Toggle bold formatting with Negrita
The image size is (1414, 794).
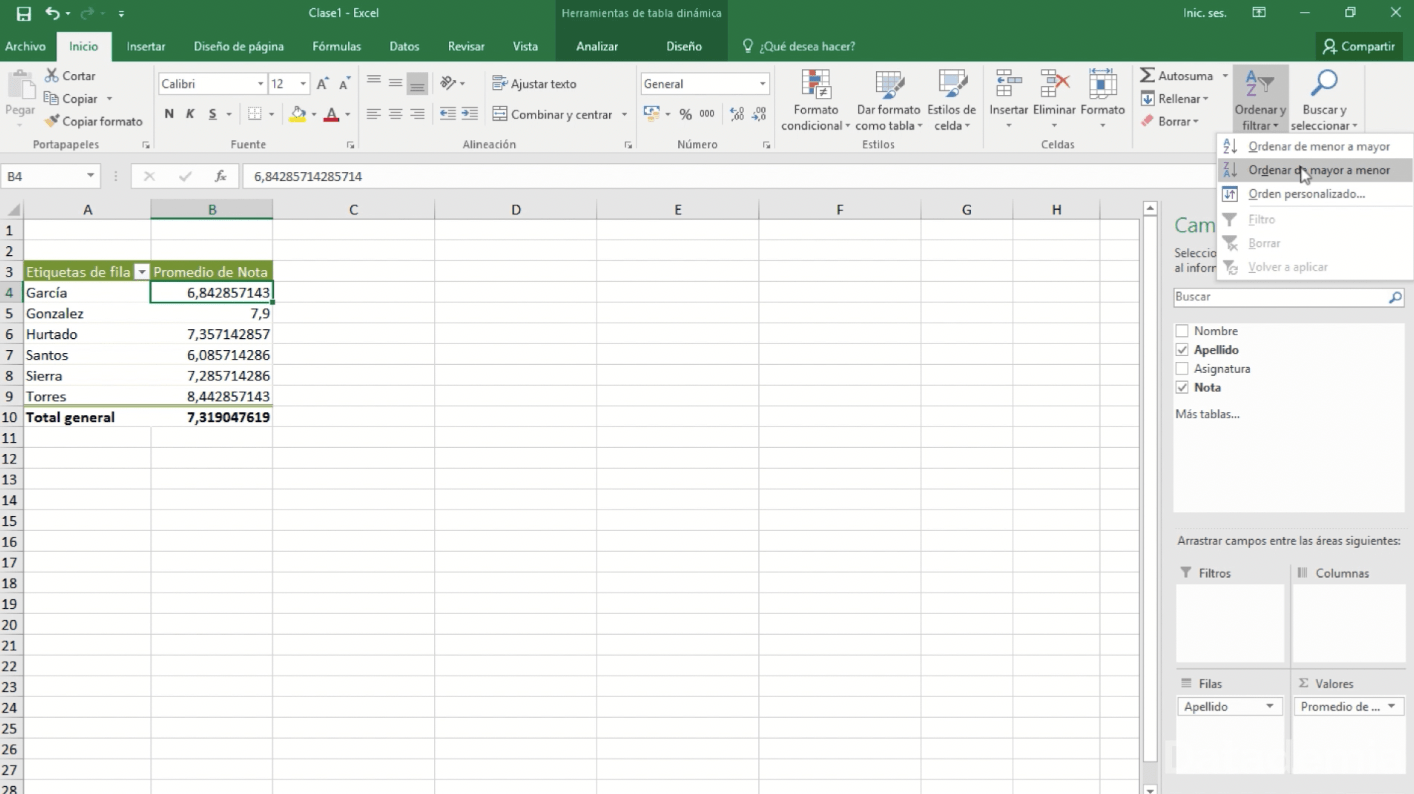coord(168,113)
